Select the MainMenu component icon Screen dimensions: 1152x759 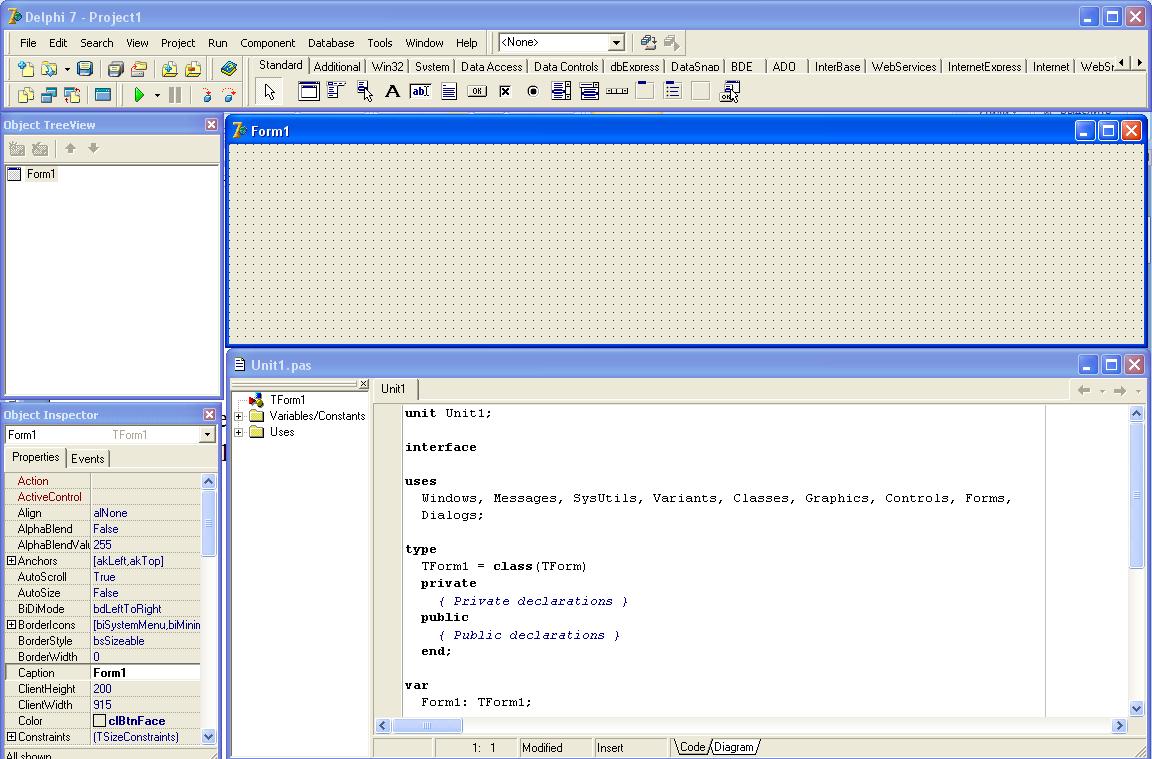[x=336, y=92]
